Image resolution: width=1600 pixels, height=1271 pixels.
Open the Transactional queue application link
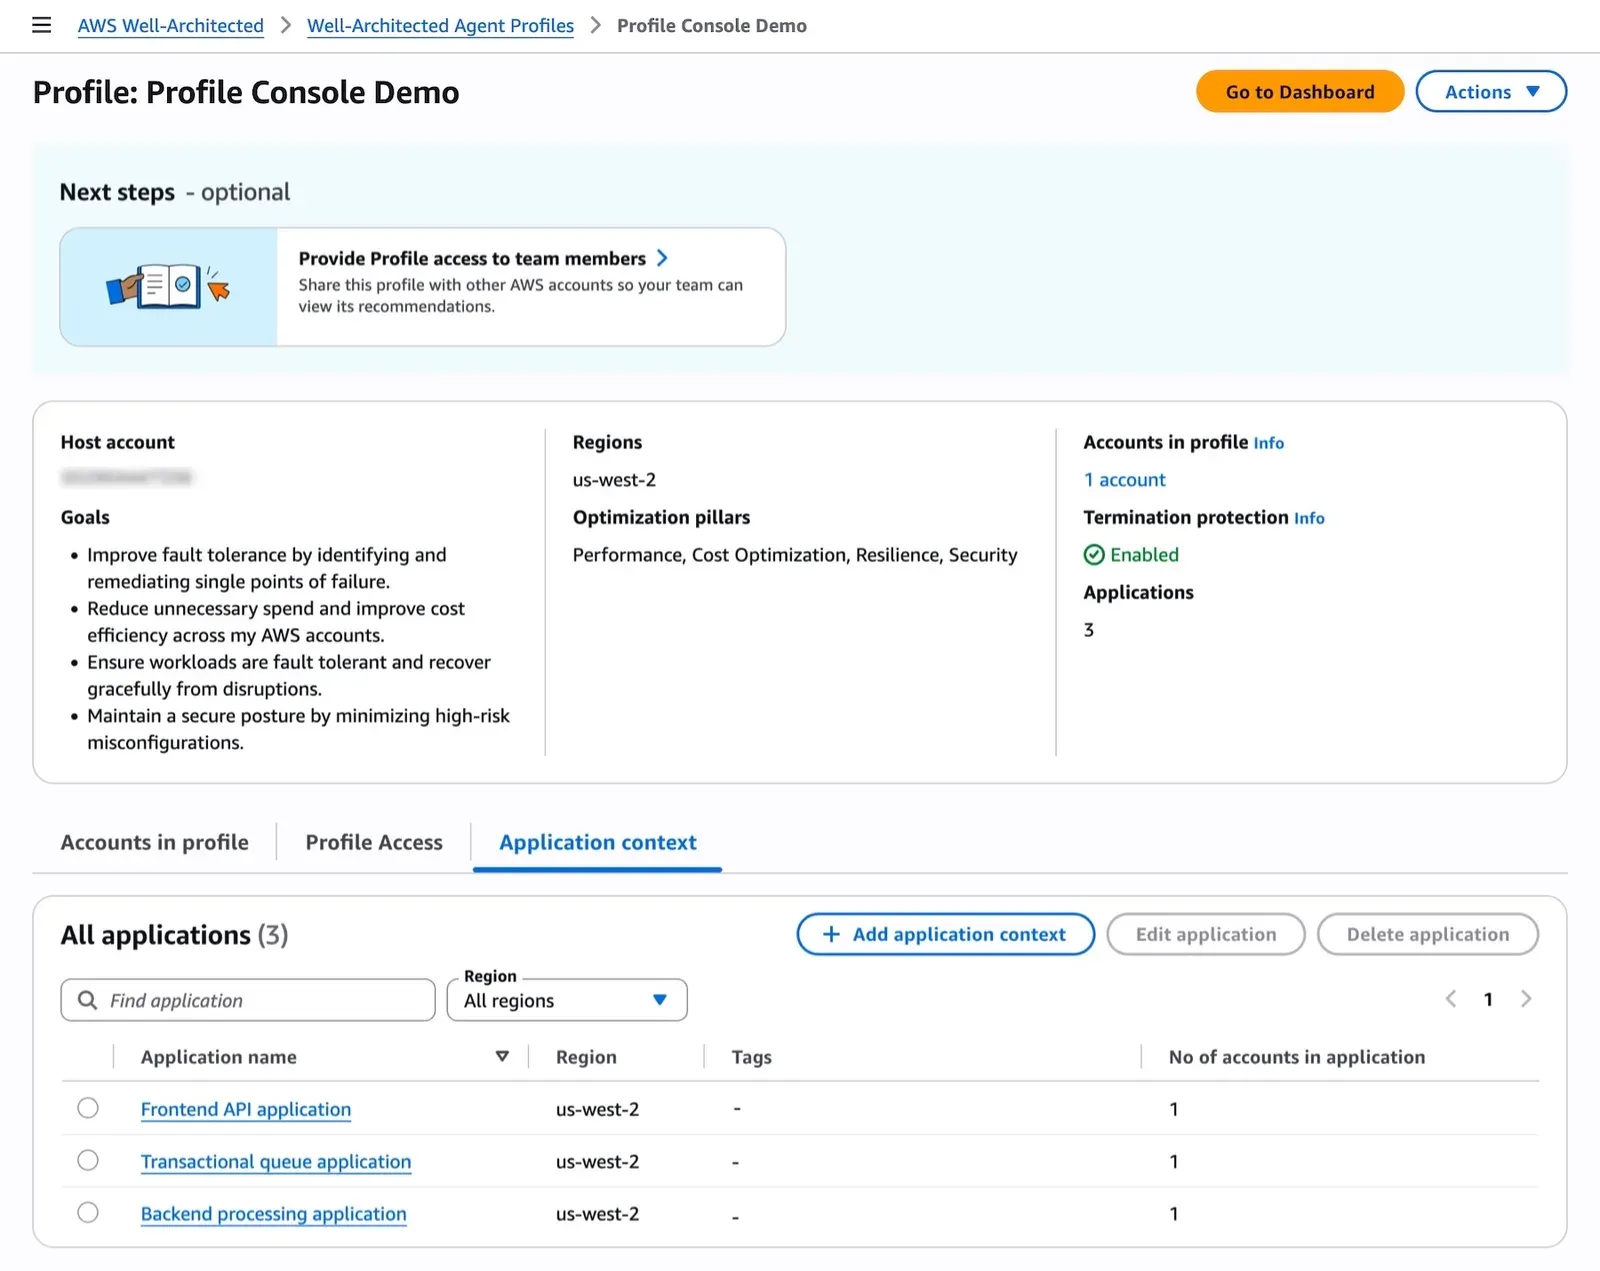pyautogui.click(x=276, y=1161)
